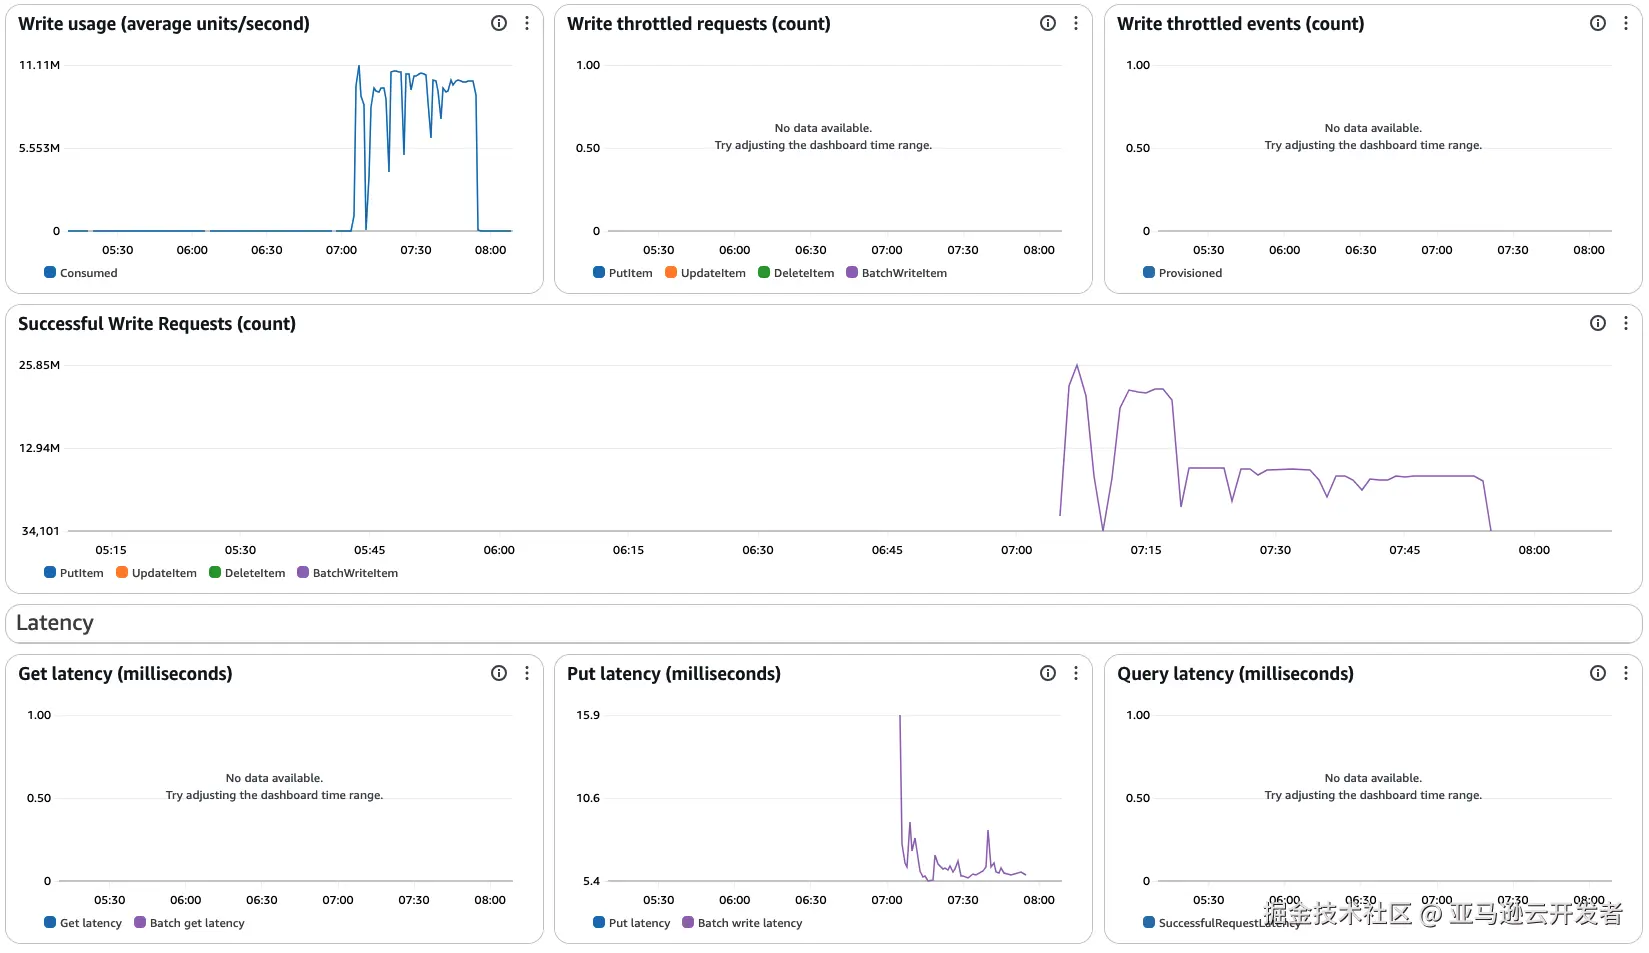Open info for Write usage widget
The image size is (1649, 953).
coord(499,23)
